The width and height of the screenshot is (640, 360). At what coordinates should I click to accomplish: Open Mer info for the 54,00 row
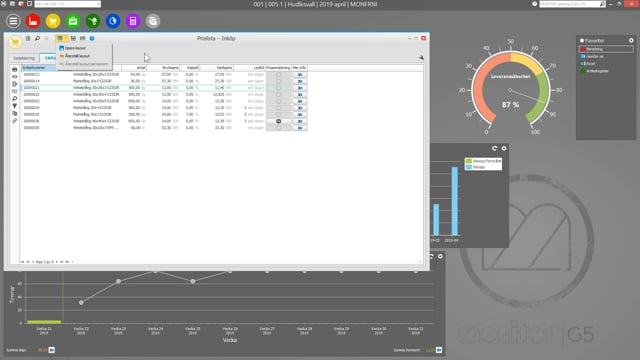coord(300,75)
